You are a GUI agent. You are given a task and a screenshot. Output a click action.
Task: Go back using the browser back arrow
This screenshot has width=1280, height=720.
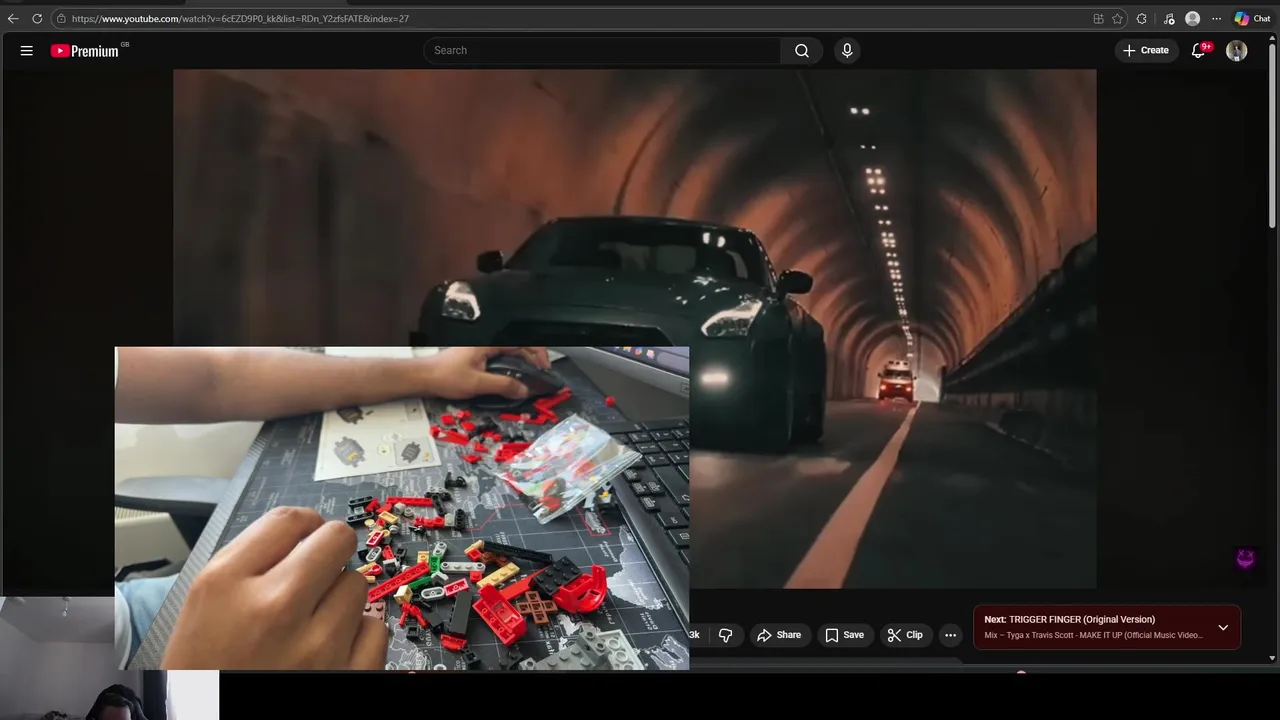pyautogui.click(x=13, y=18)
